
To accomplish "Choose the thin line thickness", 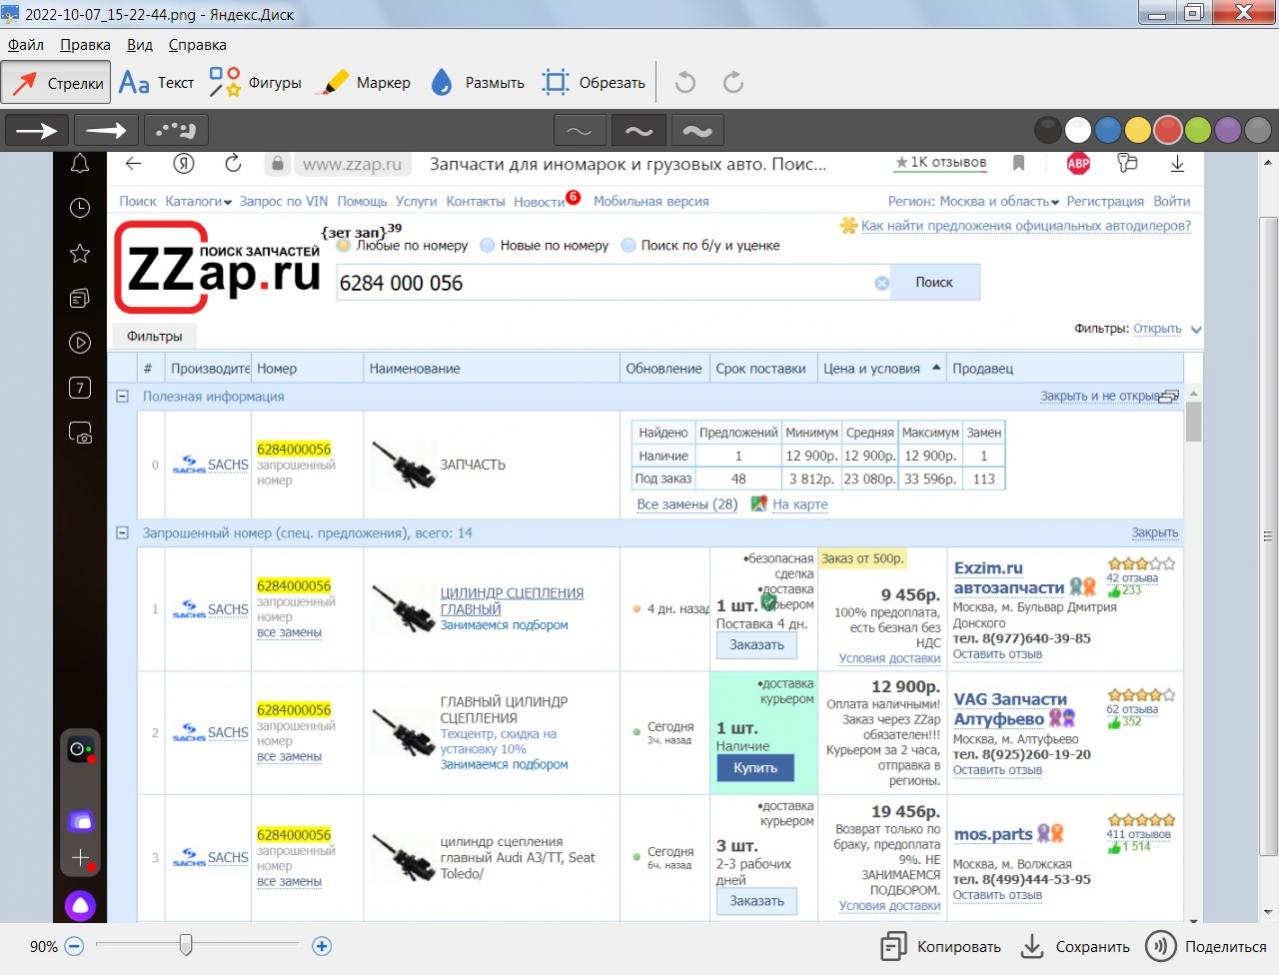I will (579, 130).
